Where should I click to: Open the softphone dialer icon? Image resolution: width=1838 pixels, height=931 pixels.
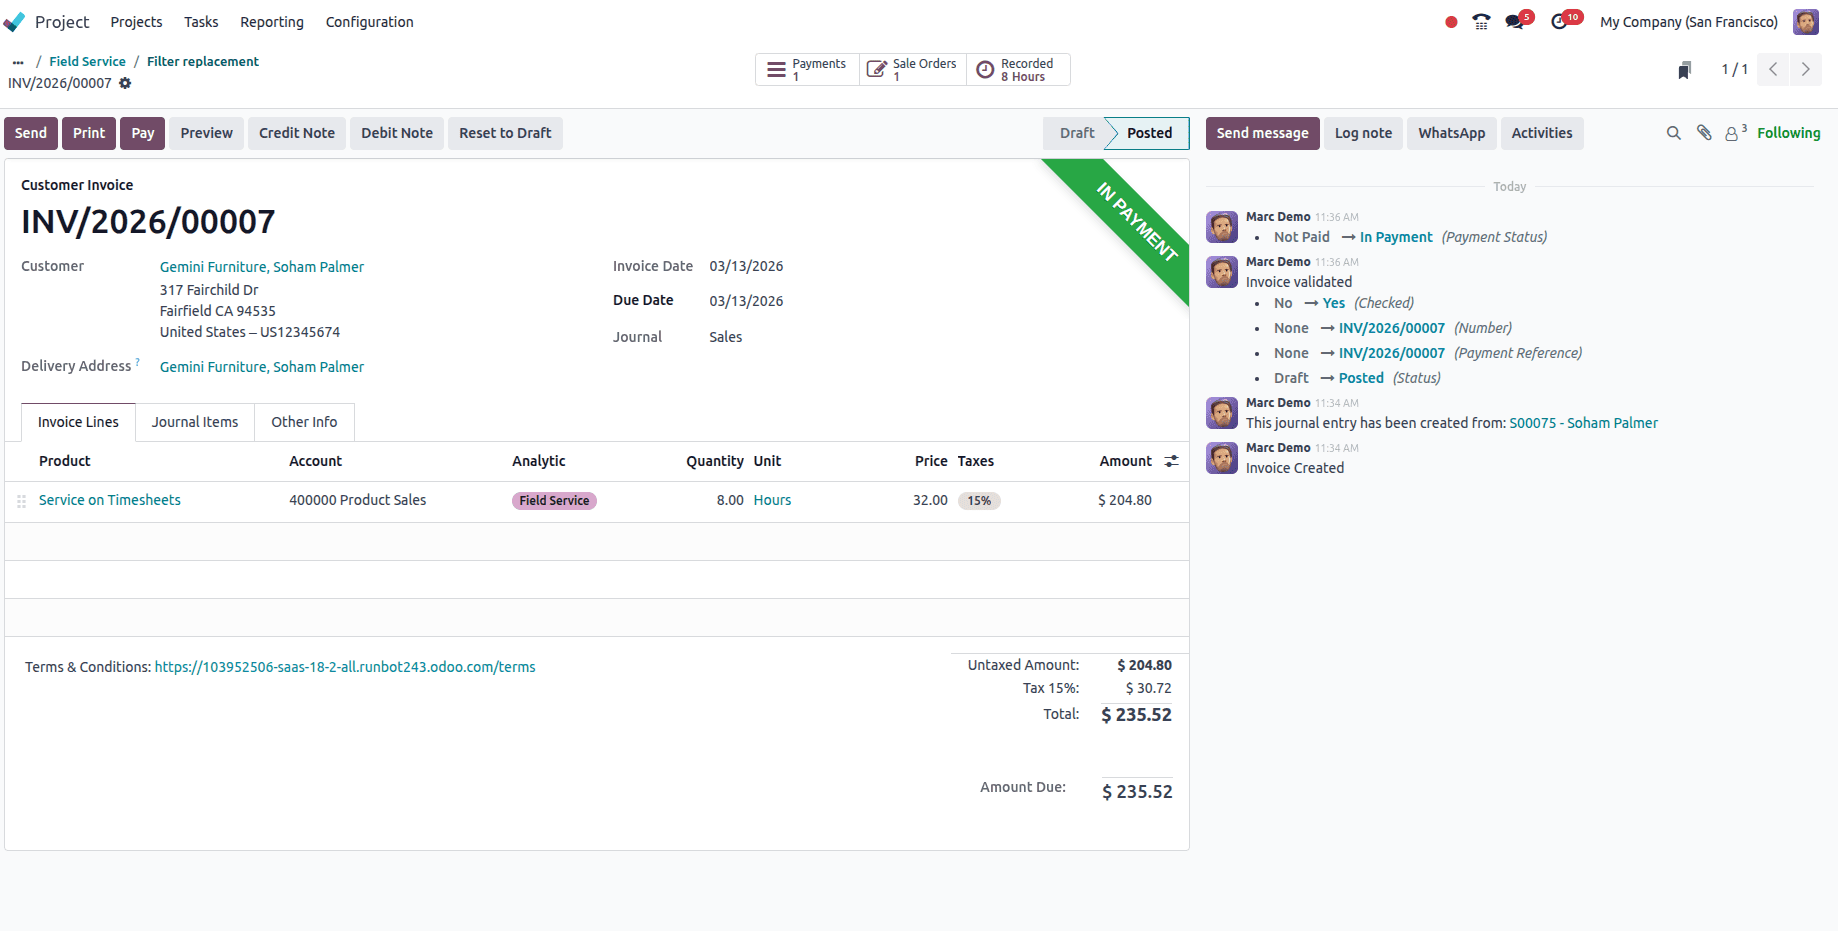[x=1481, y=21]
